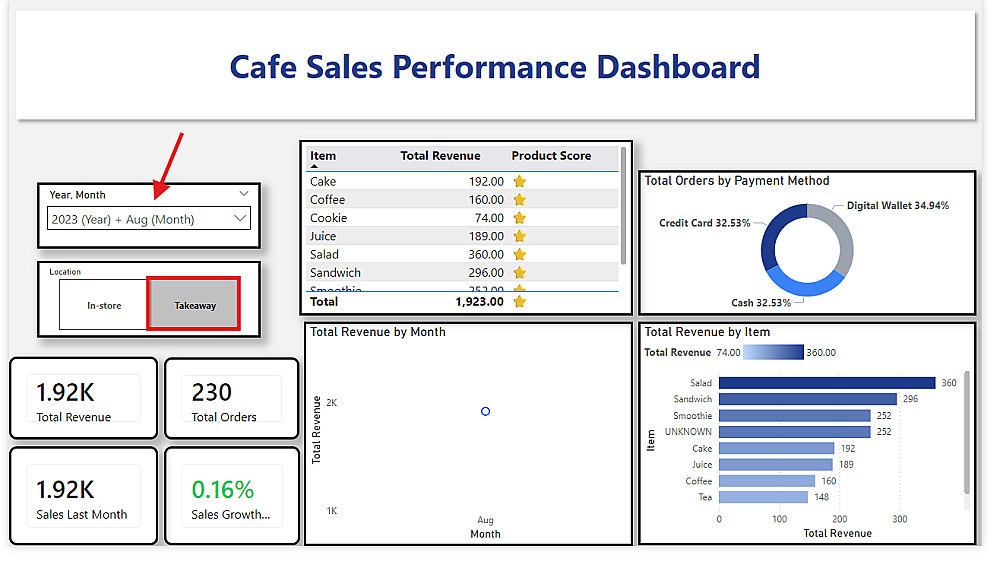Click the sort arrow under Item header
The width and height of the screenshot is (1000, 568).
coord(314,166)
